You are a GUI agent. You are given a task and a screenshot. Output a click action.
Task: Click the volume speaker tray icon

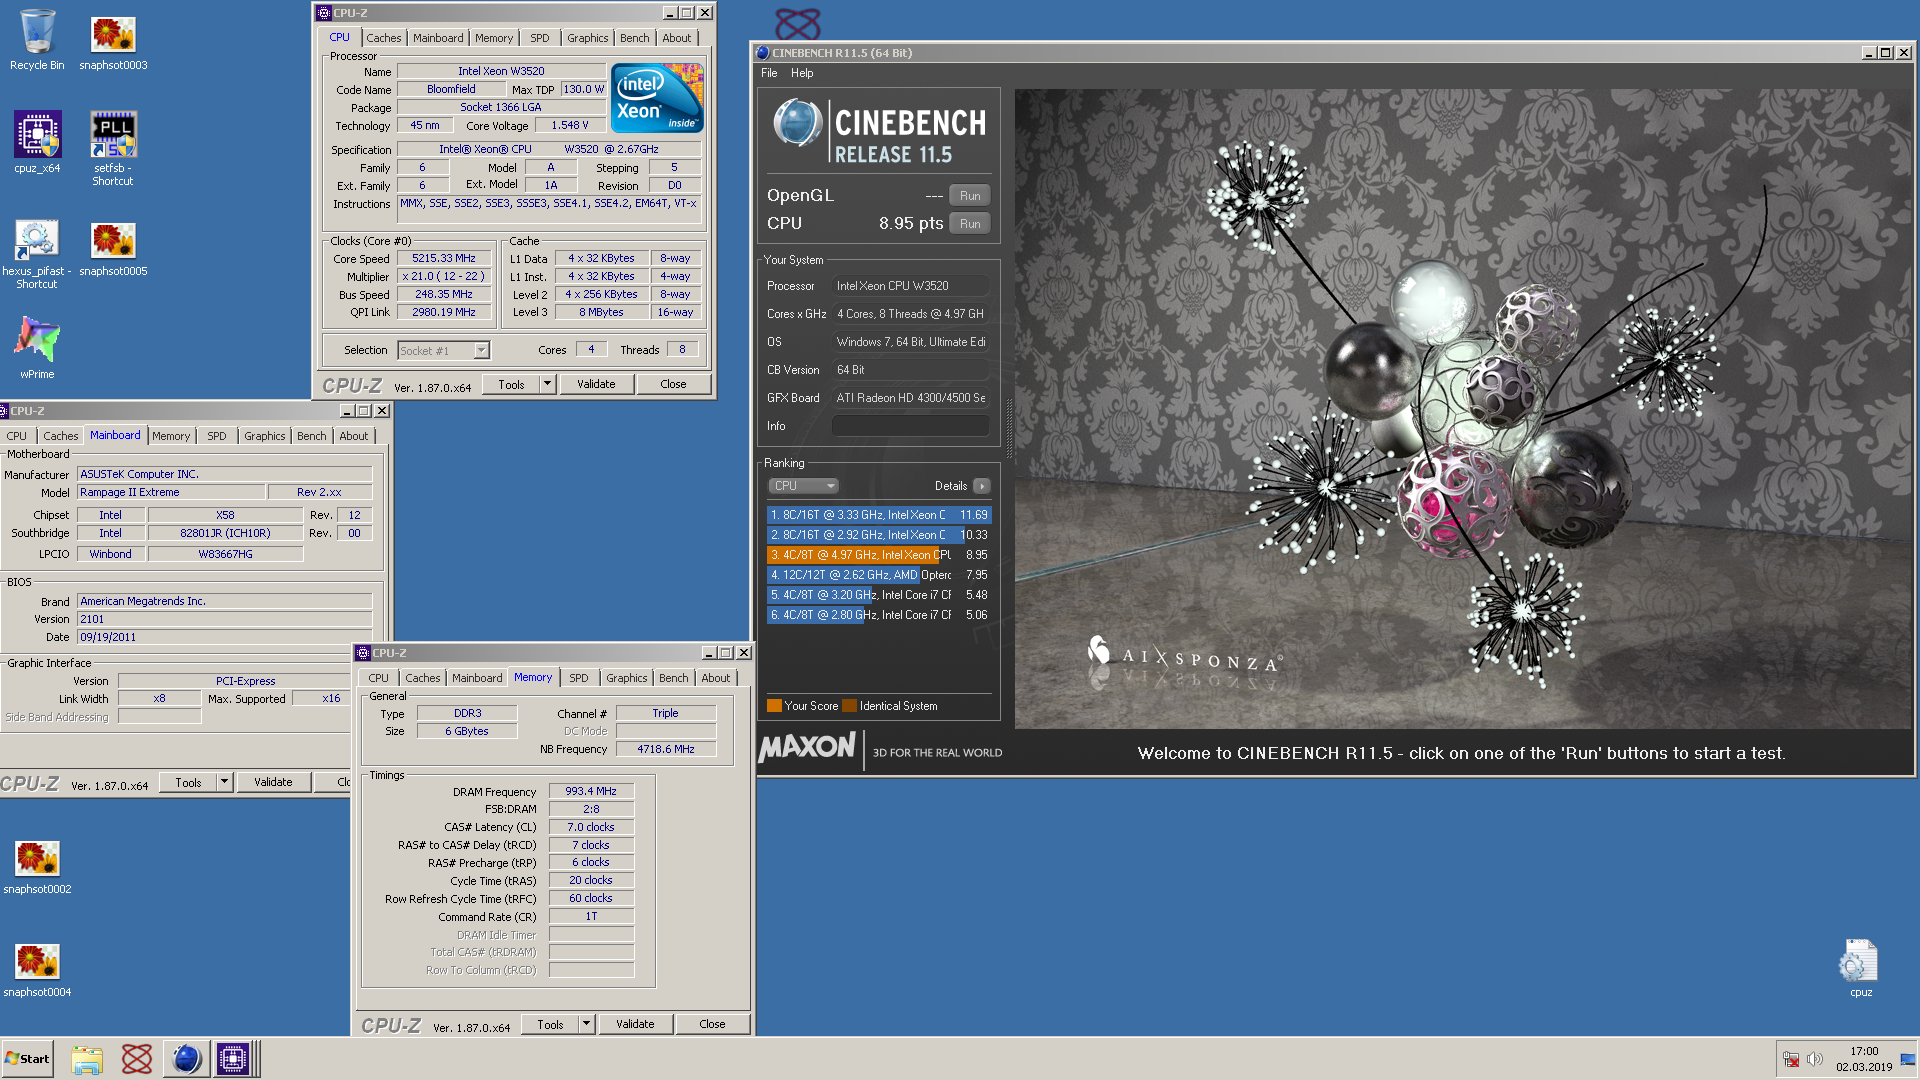click(x=1814, y=1059)
